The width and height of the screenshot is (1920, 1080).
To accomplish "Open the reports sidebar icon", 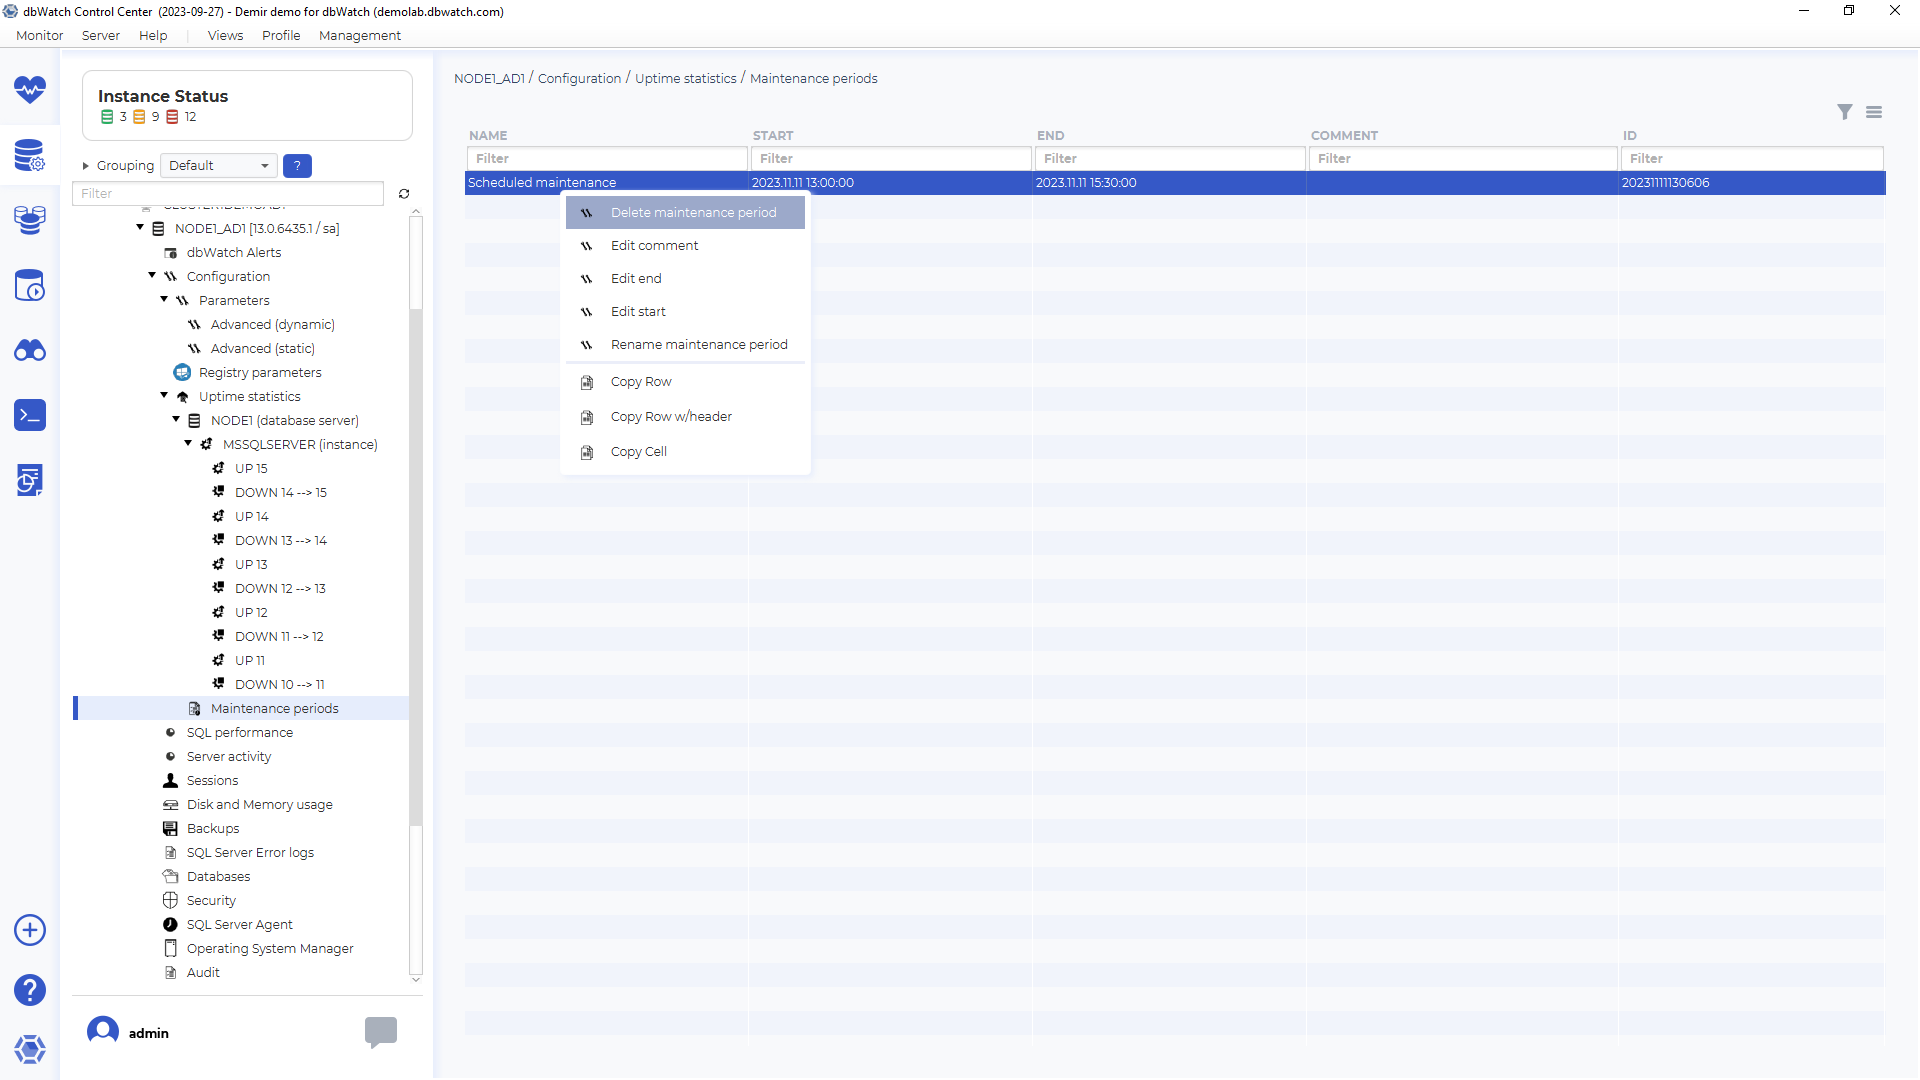I will click(x=30, y=480).
